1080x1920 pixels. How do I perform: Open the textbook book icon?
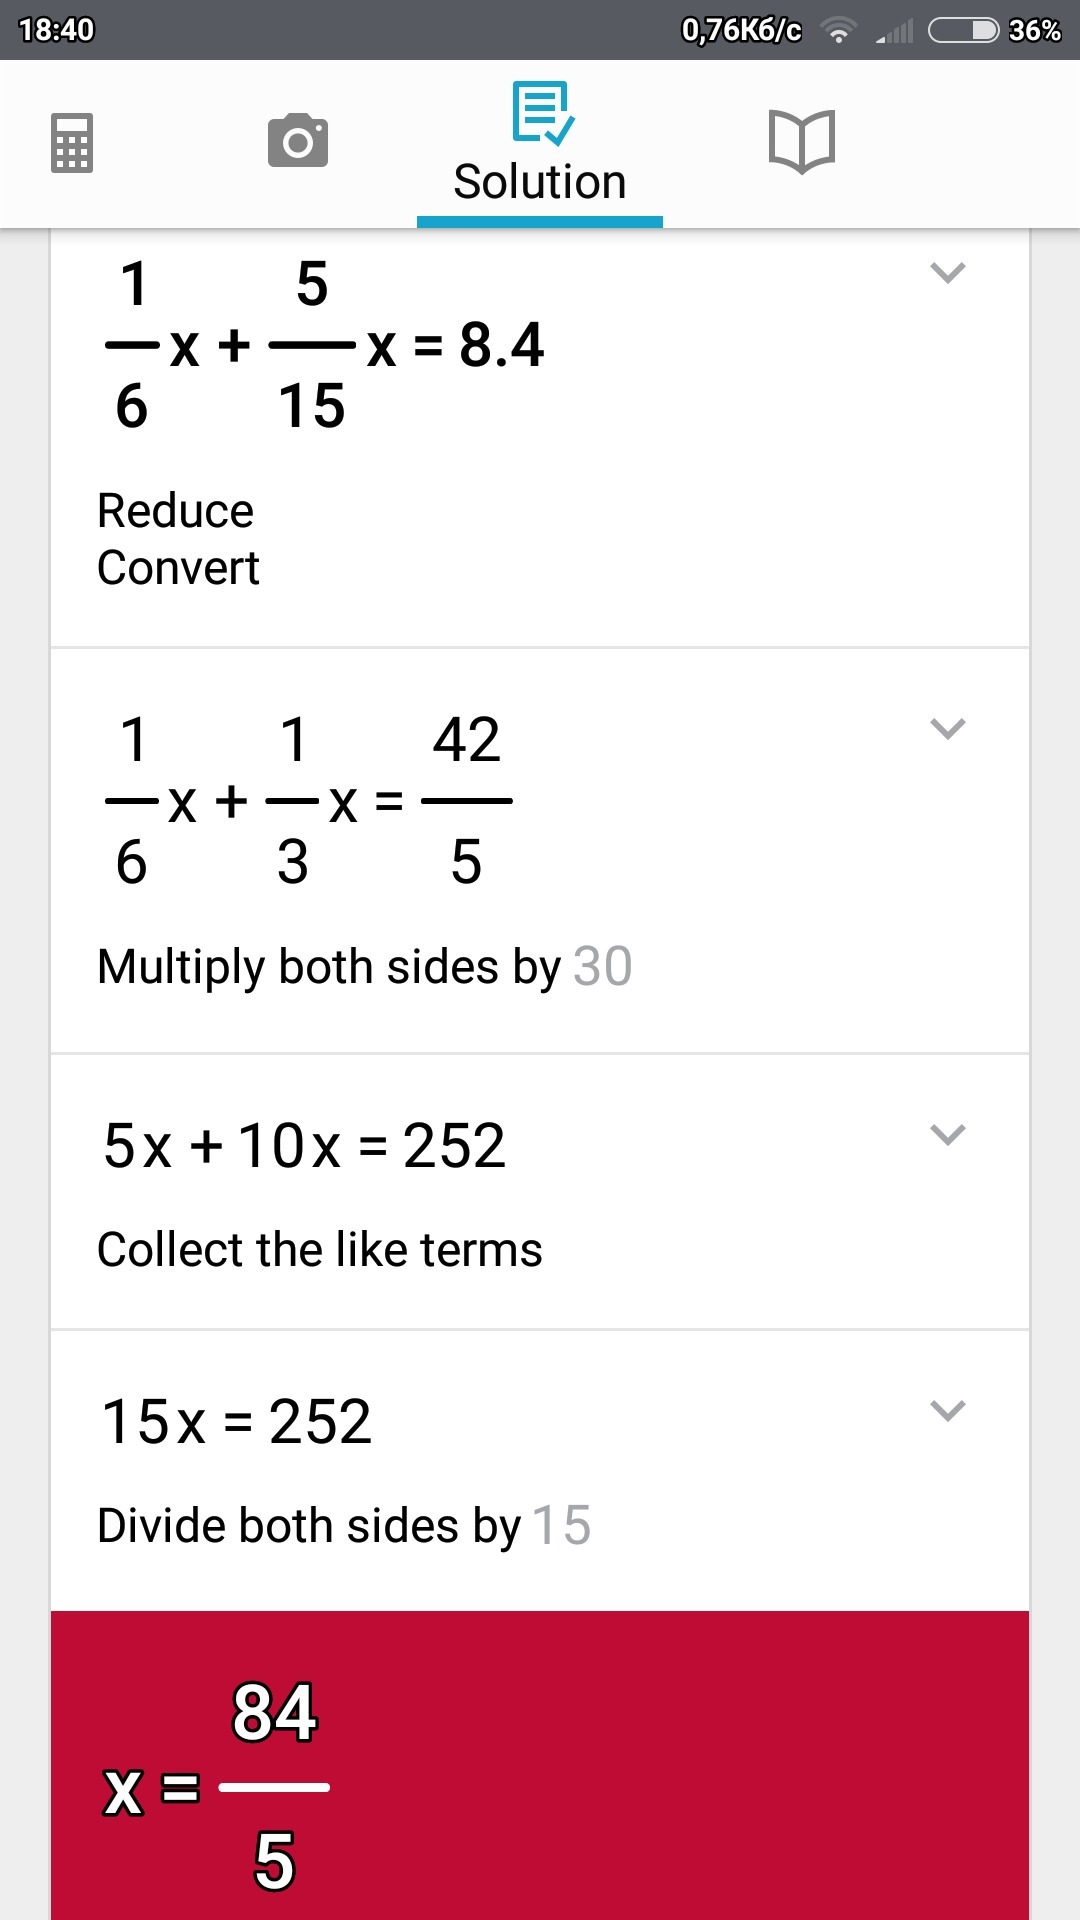(x=801, y=141)
